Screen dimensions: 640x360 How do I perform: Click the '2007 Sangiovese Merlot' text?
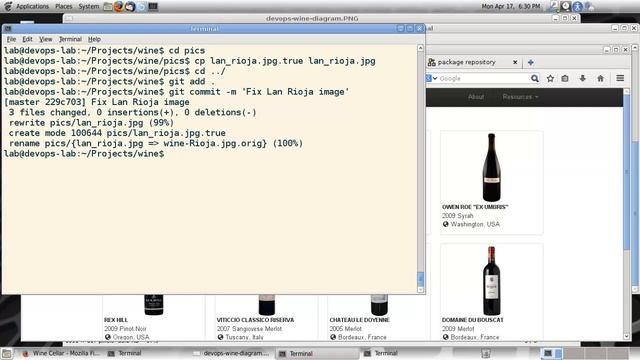[249, 329]
